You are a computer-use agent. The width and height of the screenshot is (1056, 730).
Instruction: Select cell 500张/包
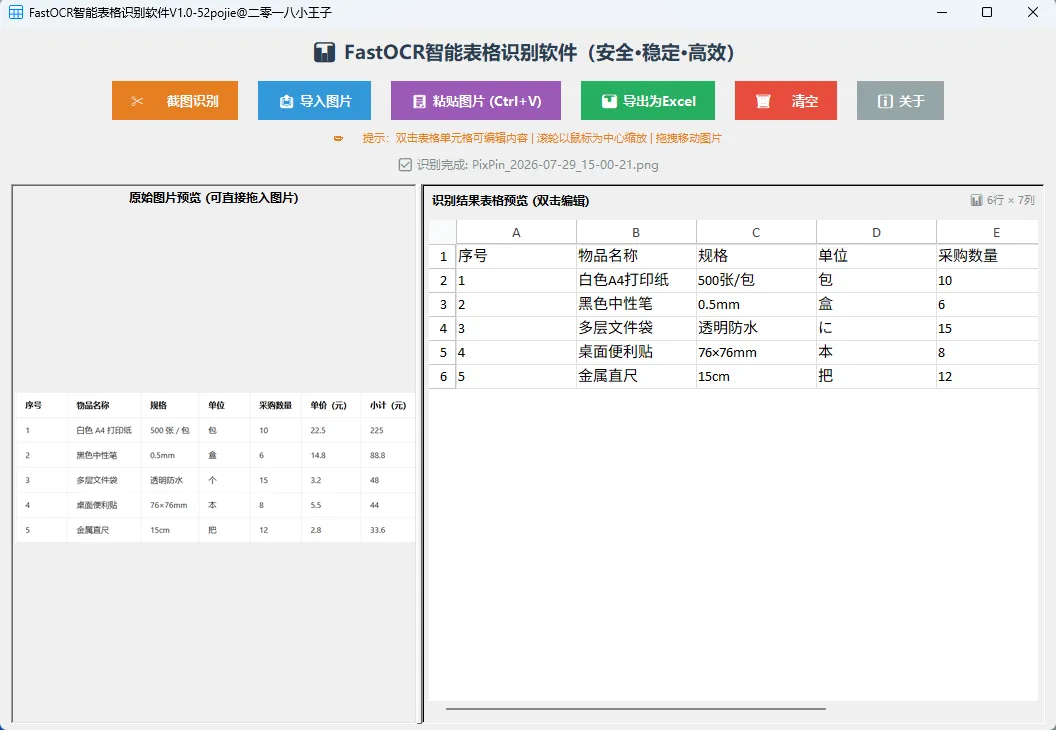(x=756, y=281)
